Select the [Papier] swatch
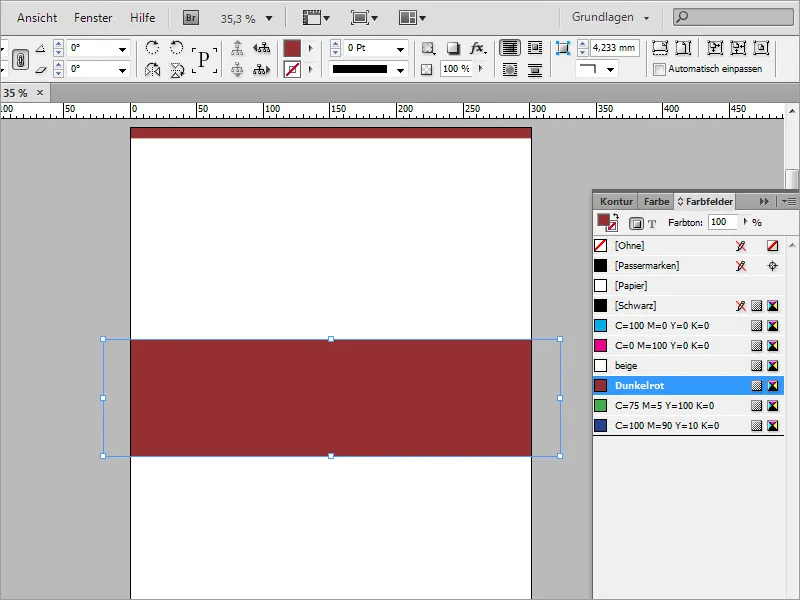 pyautogui.click(x=688, y=286)
